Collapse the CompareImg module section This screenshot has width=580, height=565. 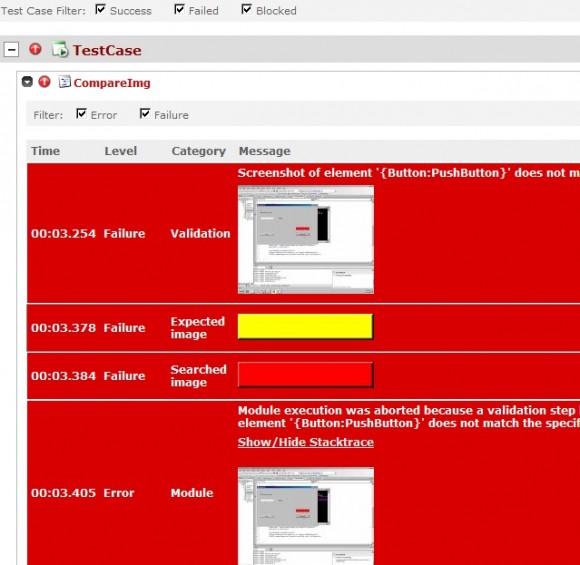coord(27,82)
